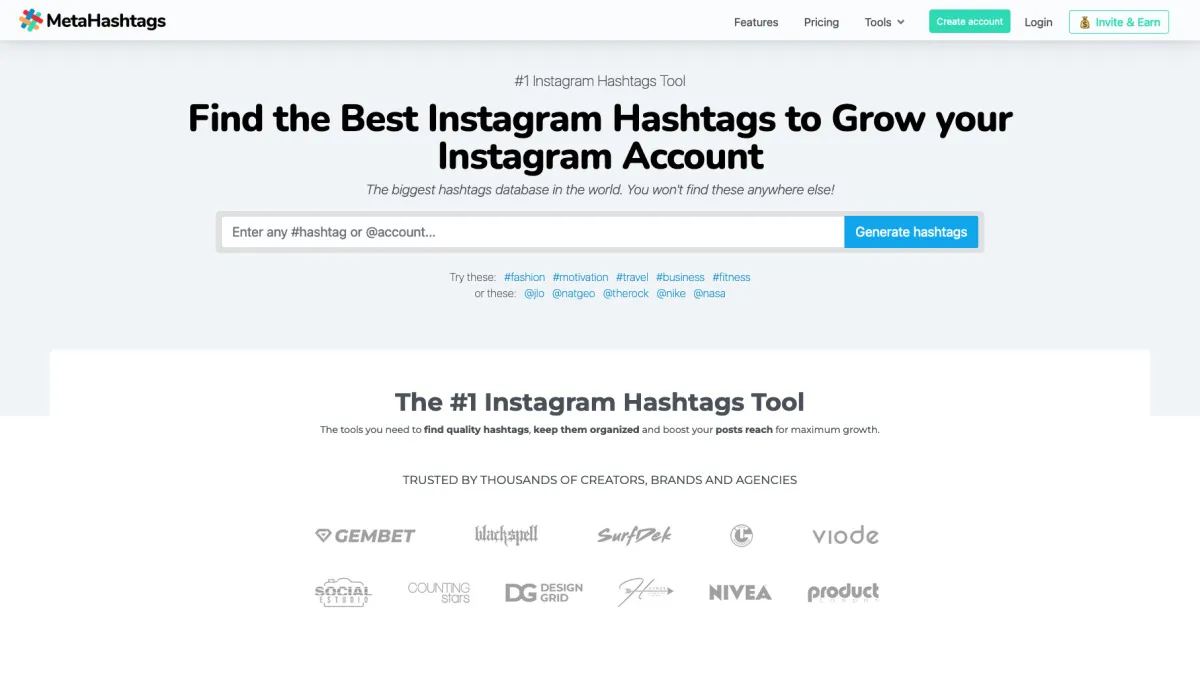Open the Pricing page
Screen dimensions: 1200x677
pyautogui.click(x=821, y=22)
